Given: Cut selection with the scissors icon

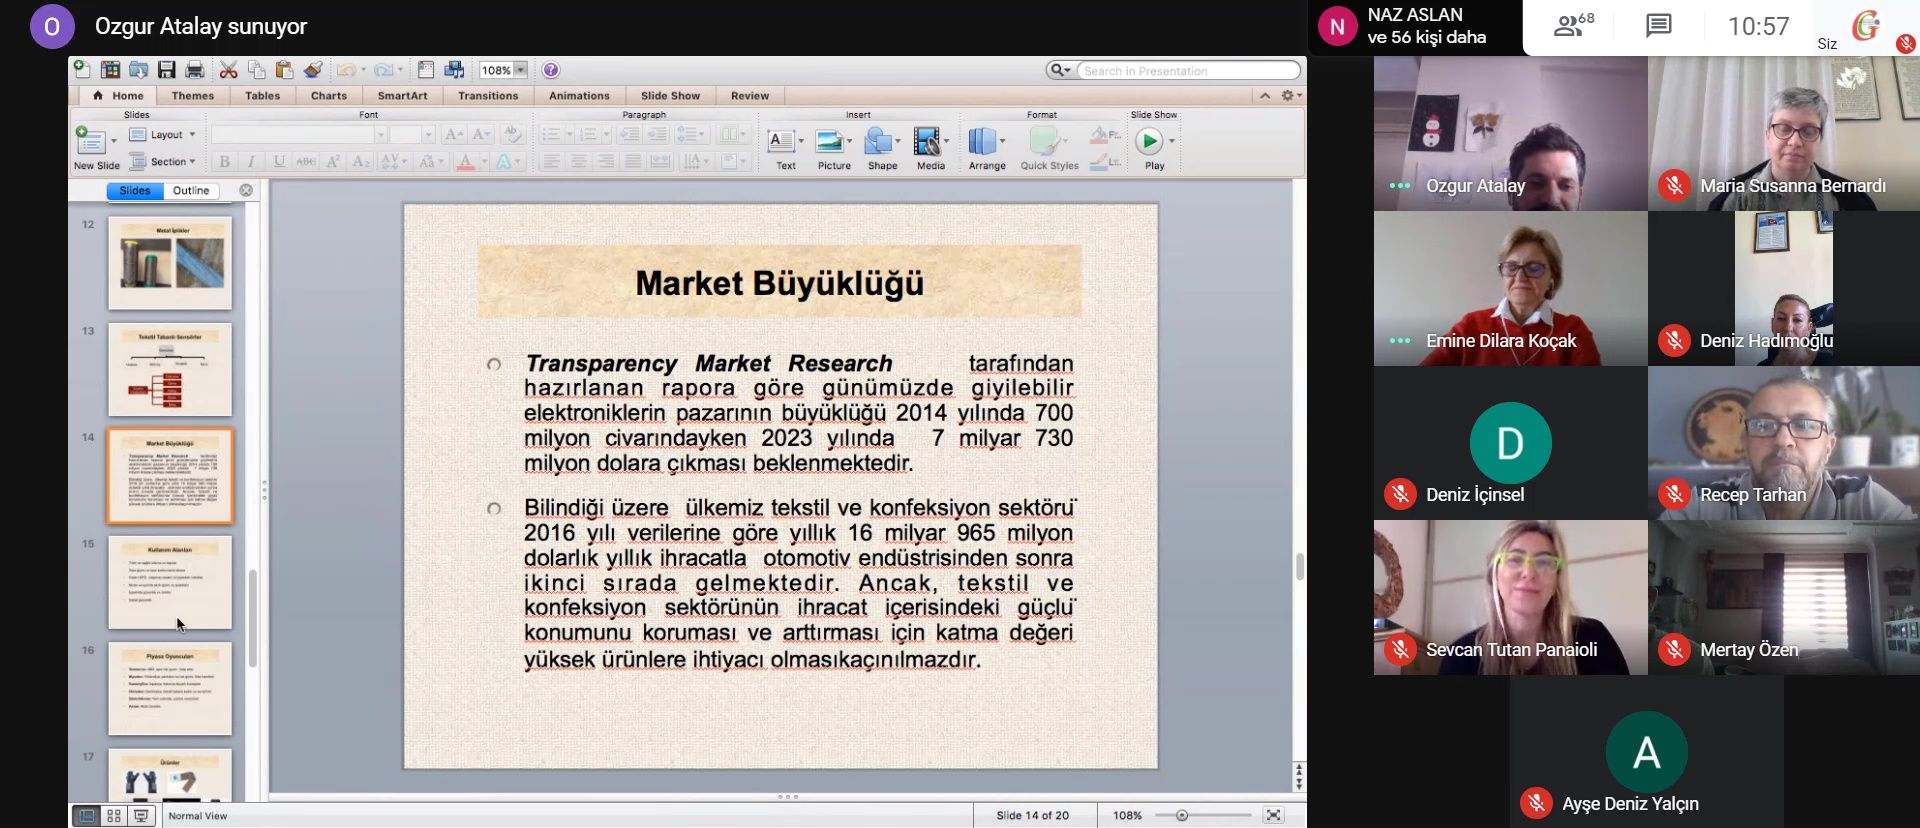Looking at the screenshot, I should coord(229,70).
